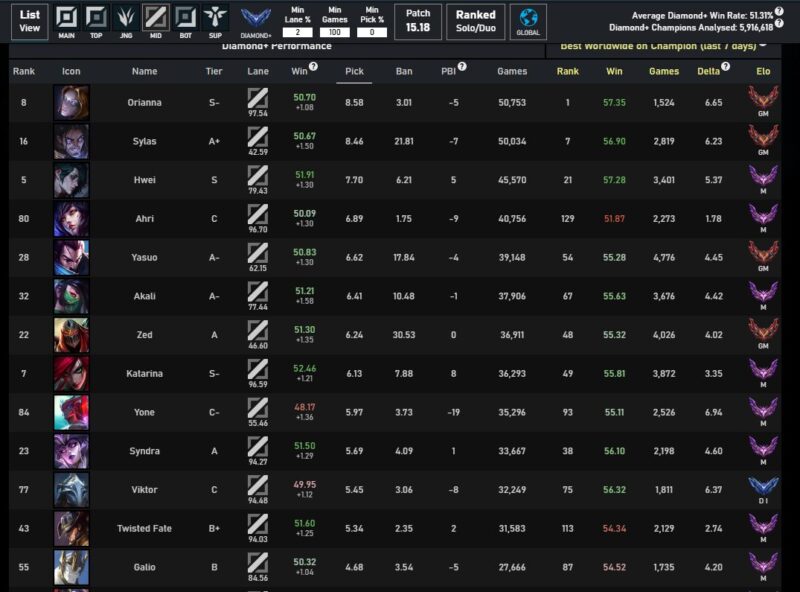This screenshot has height=592, width=800.
Task: Open Orianna's champion portrait icon
Action: [x=71, y=103]
